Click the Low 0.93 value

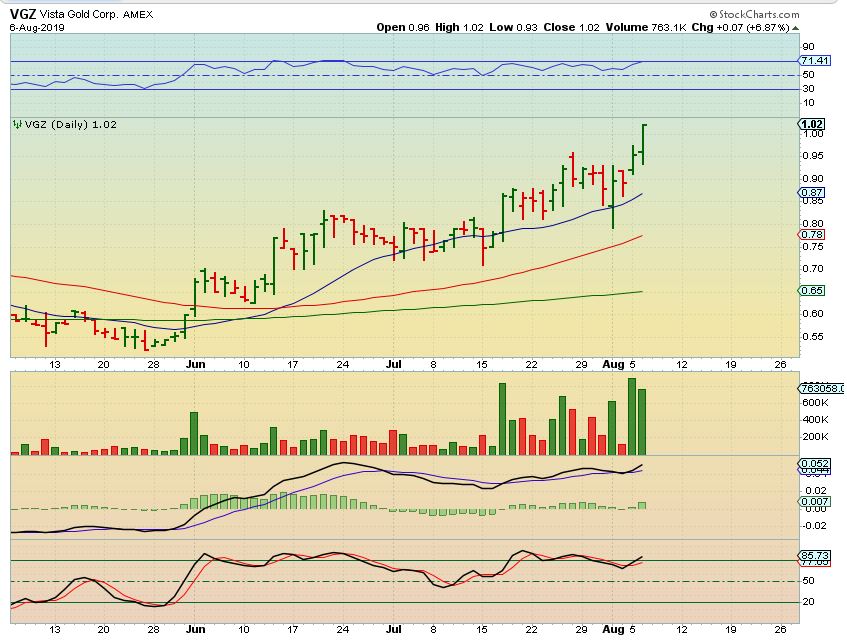pyautogui.click(x=513, y=28)
